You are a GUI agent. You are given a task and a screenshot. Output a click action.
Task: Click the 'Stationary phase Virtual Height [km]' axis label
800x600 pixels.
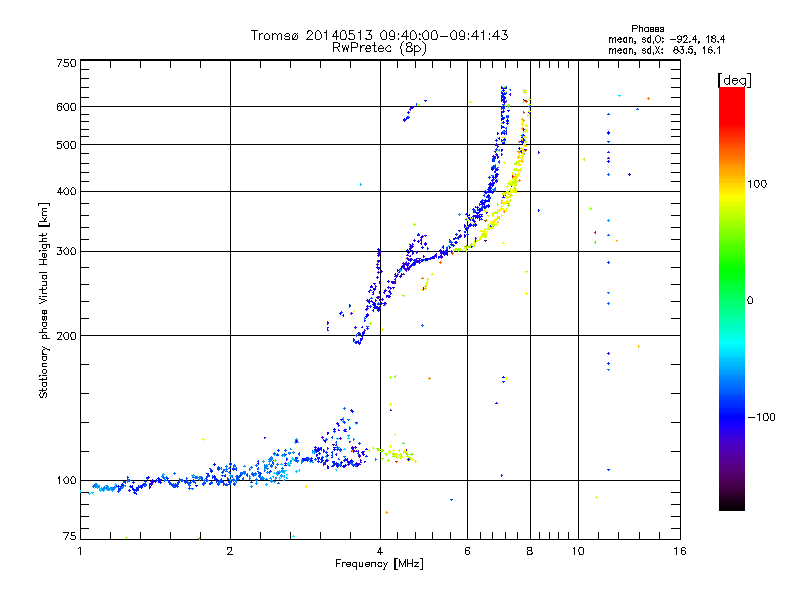(44, 300)
